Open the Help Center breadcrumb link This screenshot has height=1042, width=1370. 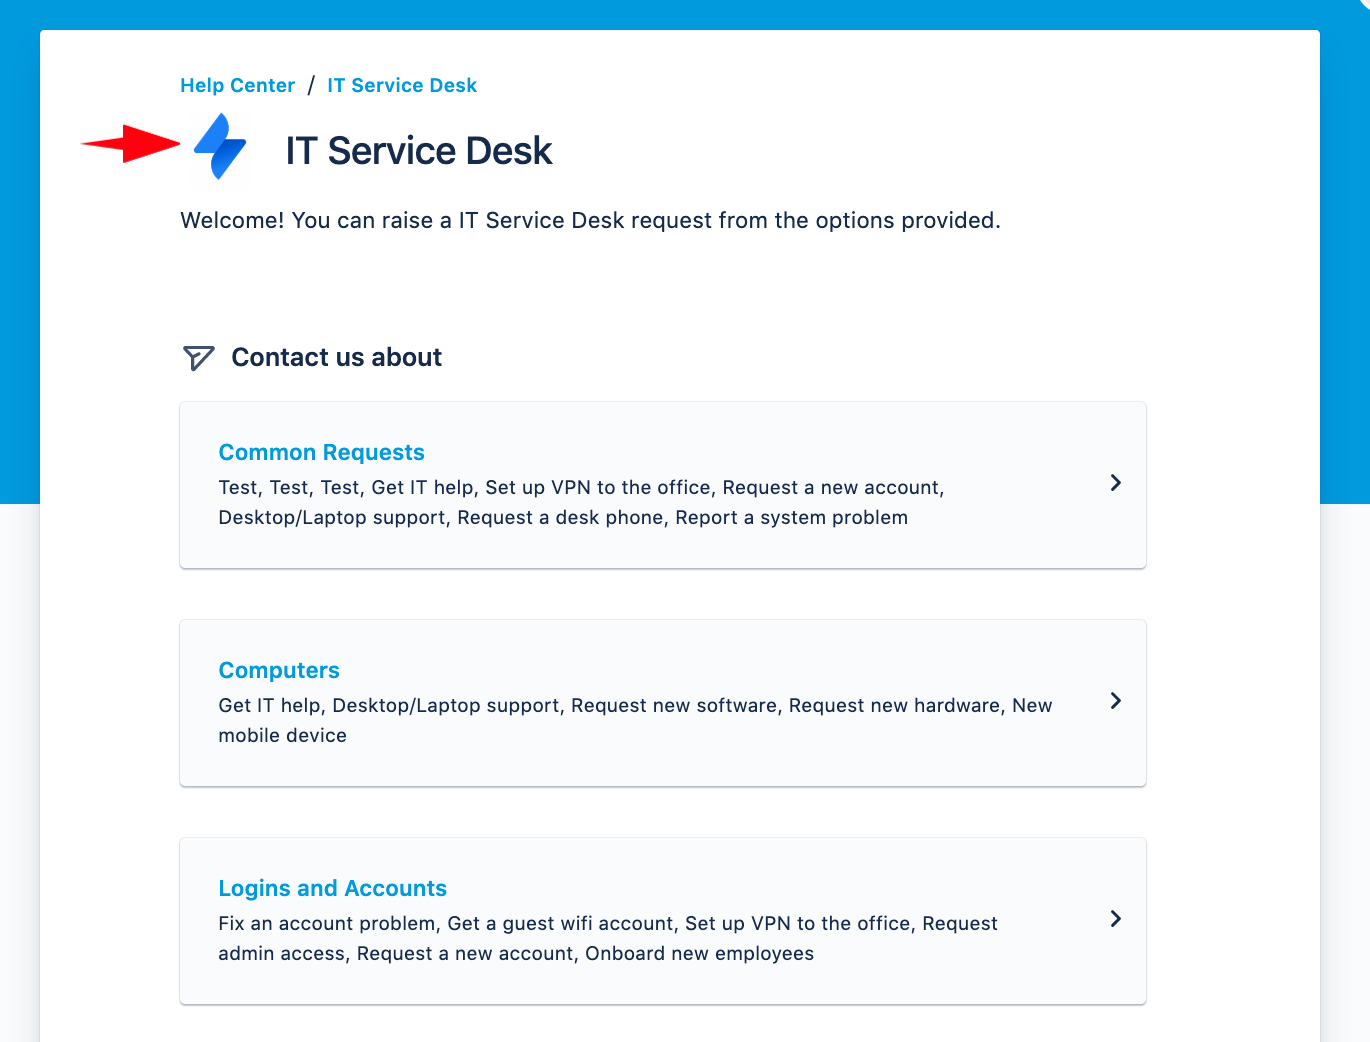coord(237,85)
